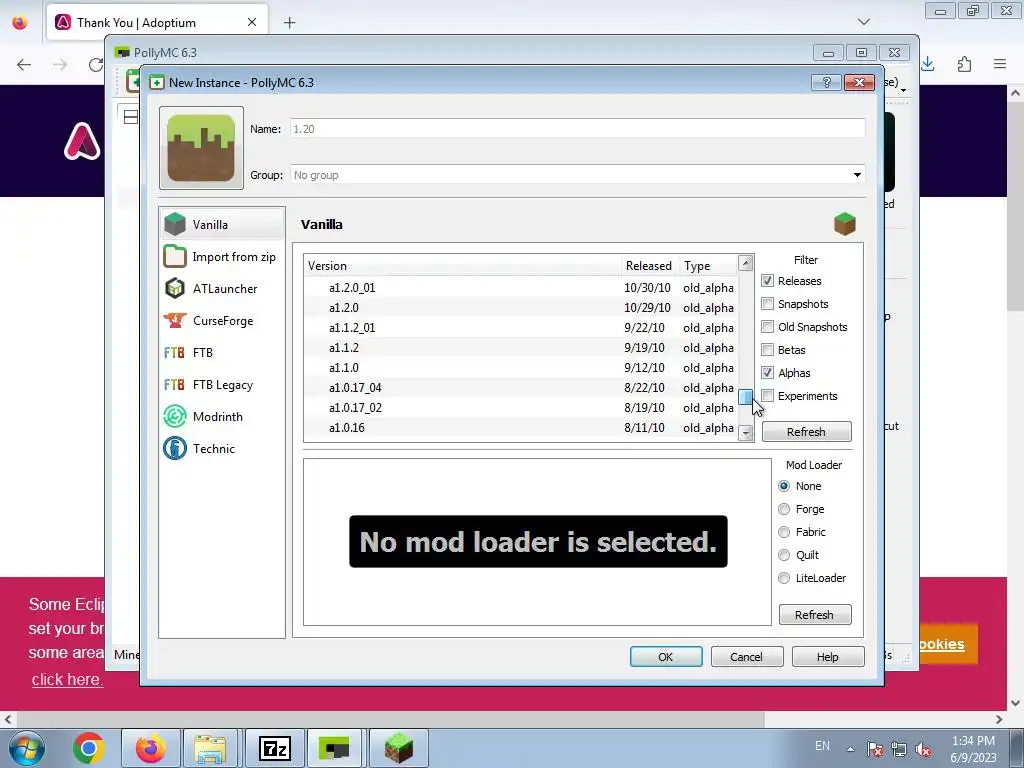1024x768 pixels.
Task: Show hidden system tray icons
Action: (x=850, y=748)
